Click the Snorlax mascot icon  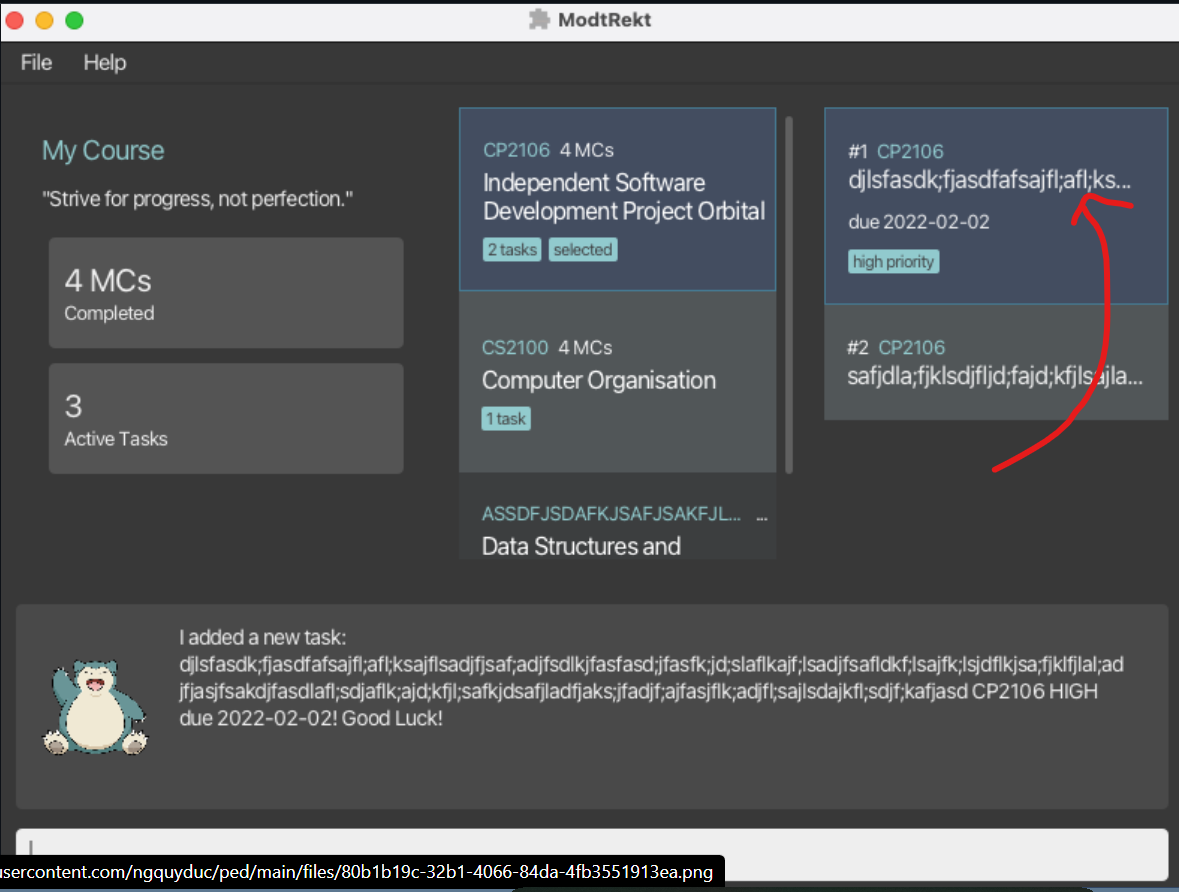tap(96, 699)
